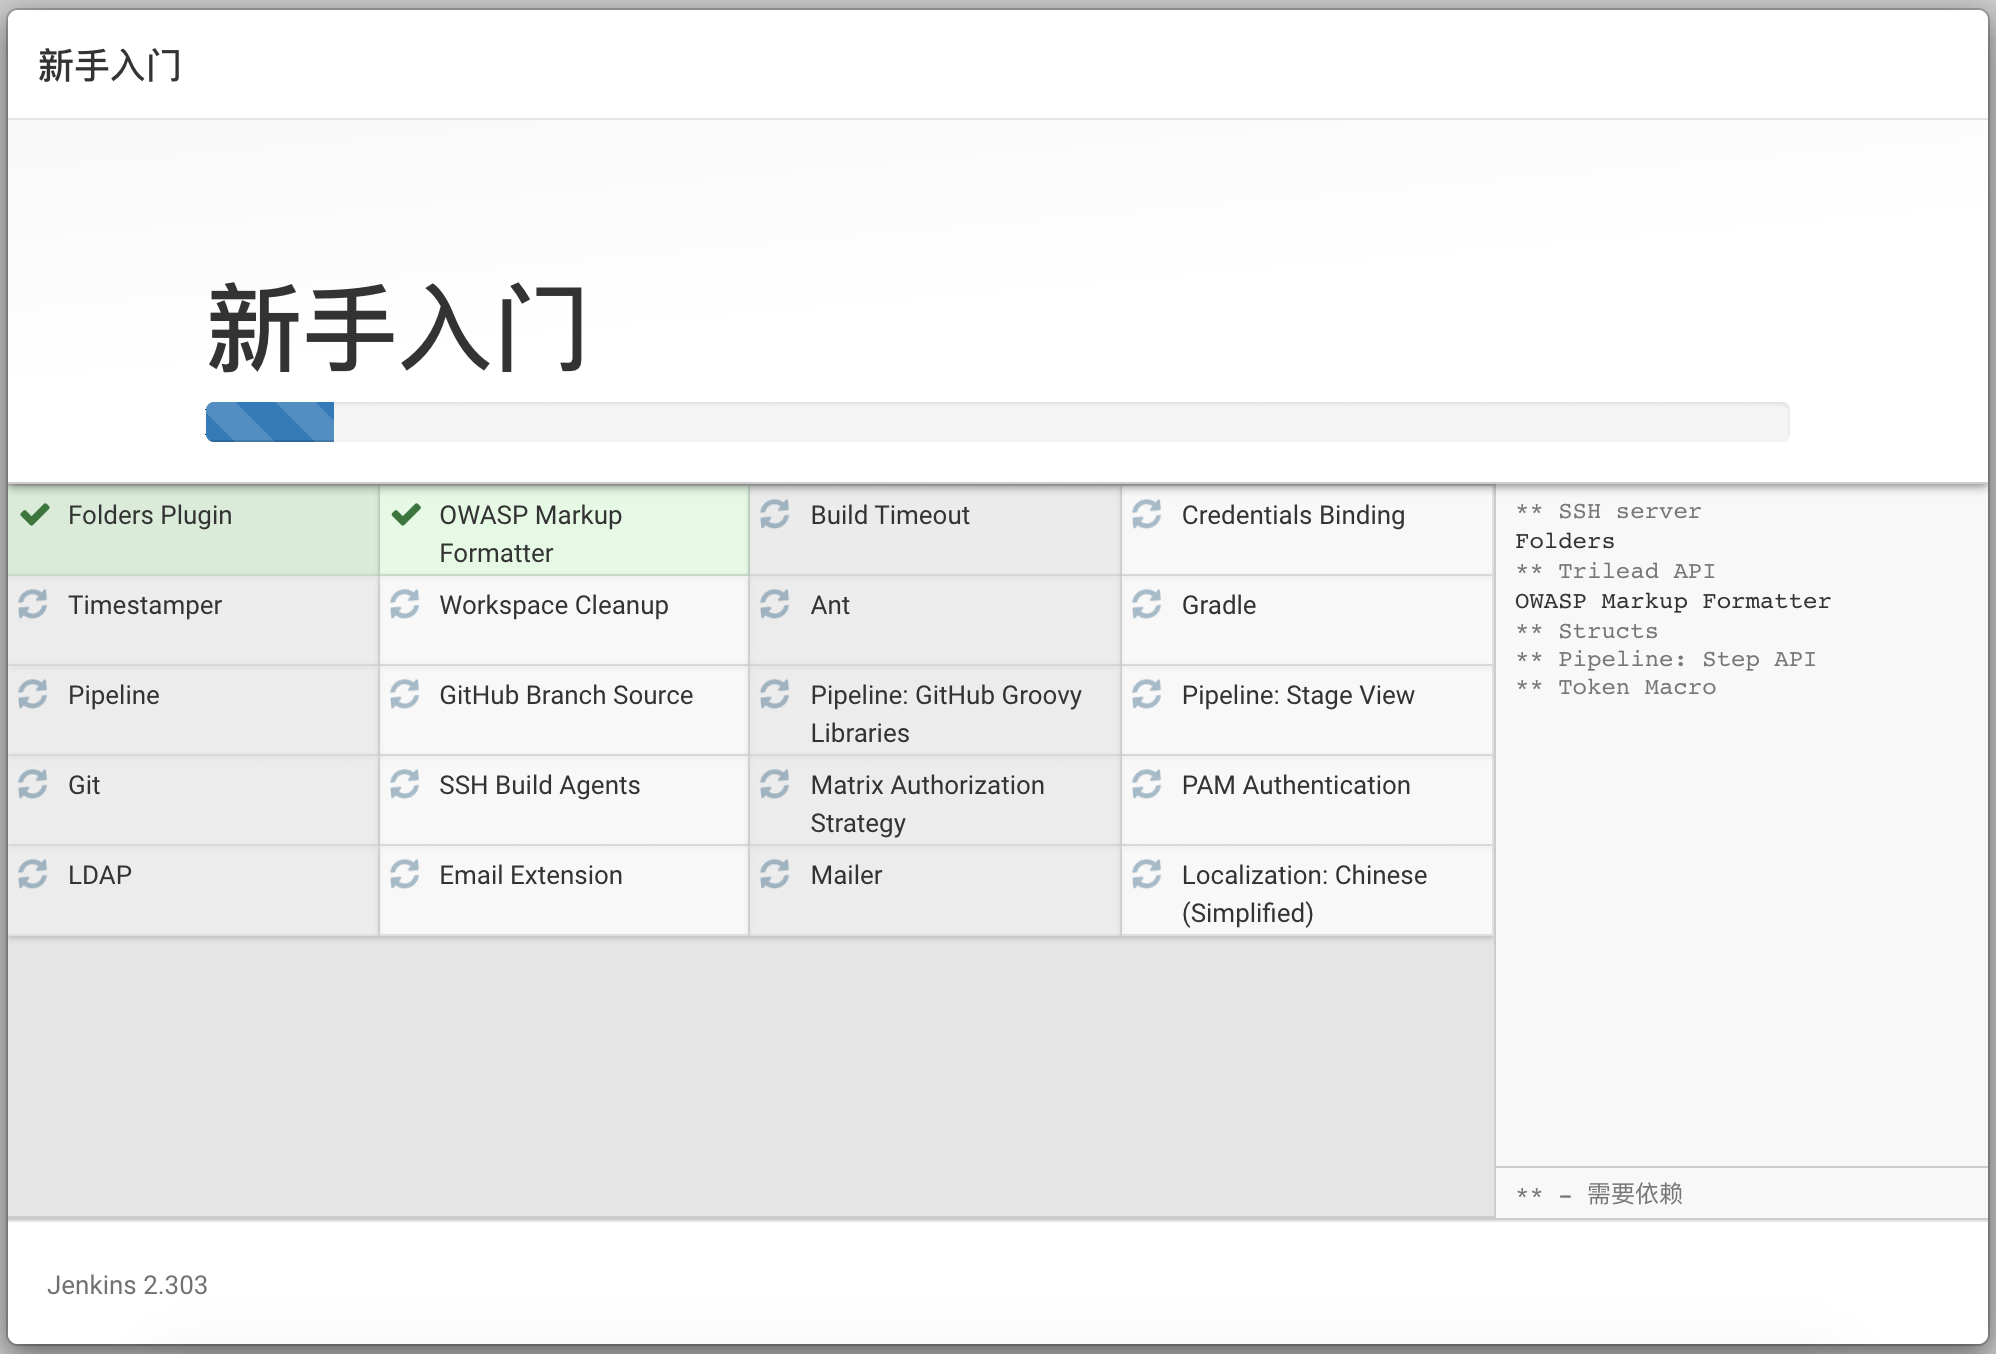Select the SSH Build Agents label
This screenshot has width=1996, height=1354.
click(x=540, y=785)
